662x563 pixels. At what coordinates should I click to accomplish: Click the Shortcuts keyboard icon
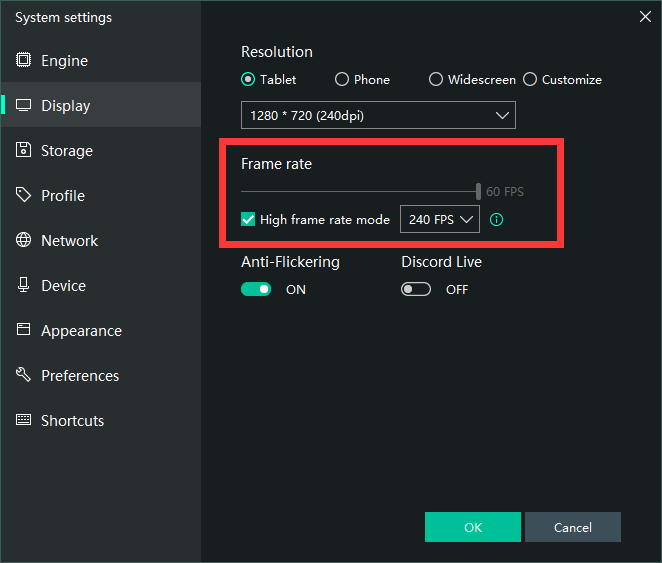[23, 421]
